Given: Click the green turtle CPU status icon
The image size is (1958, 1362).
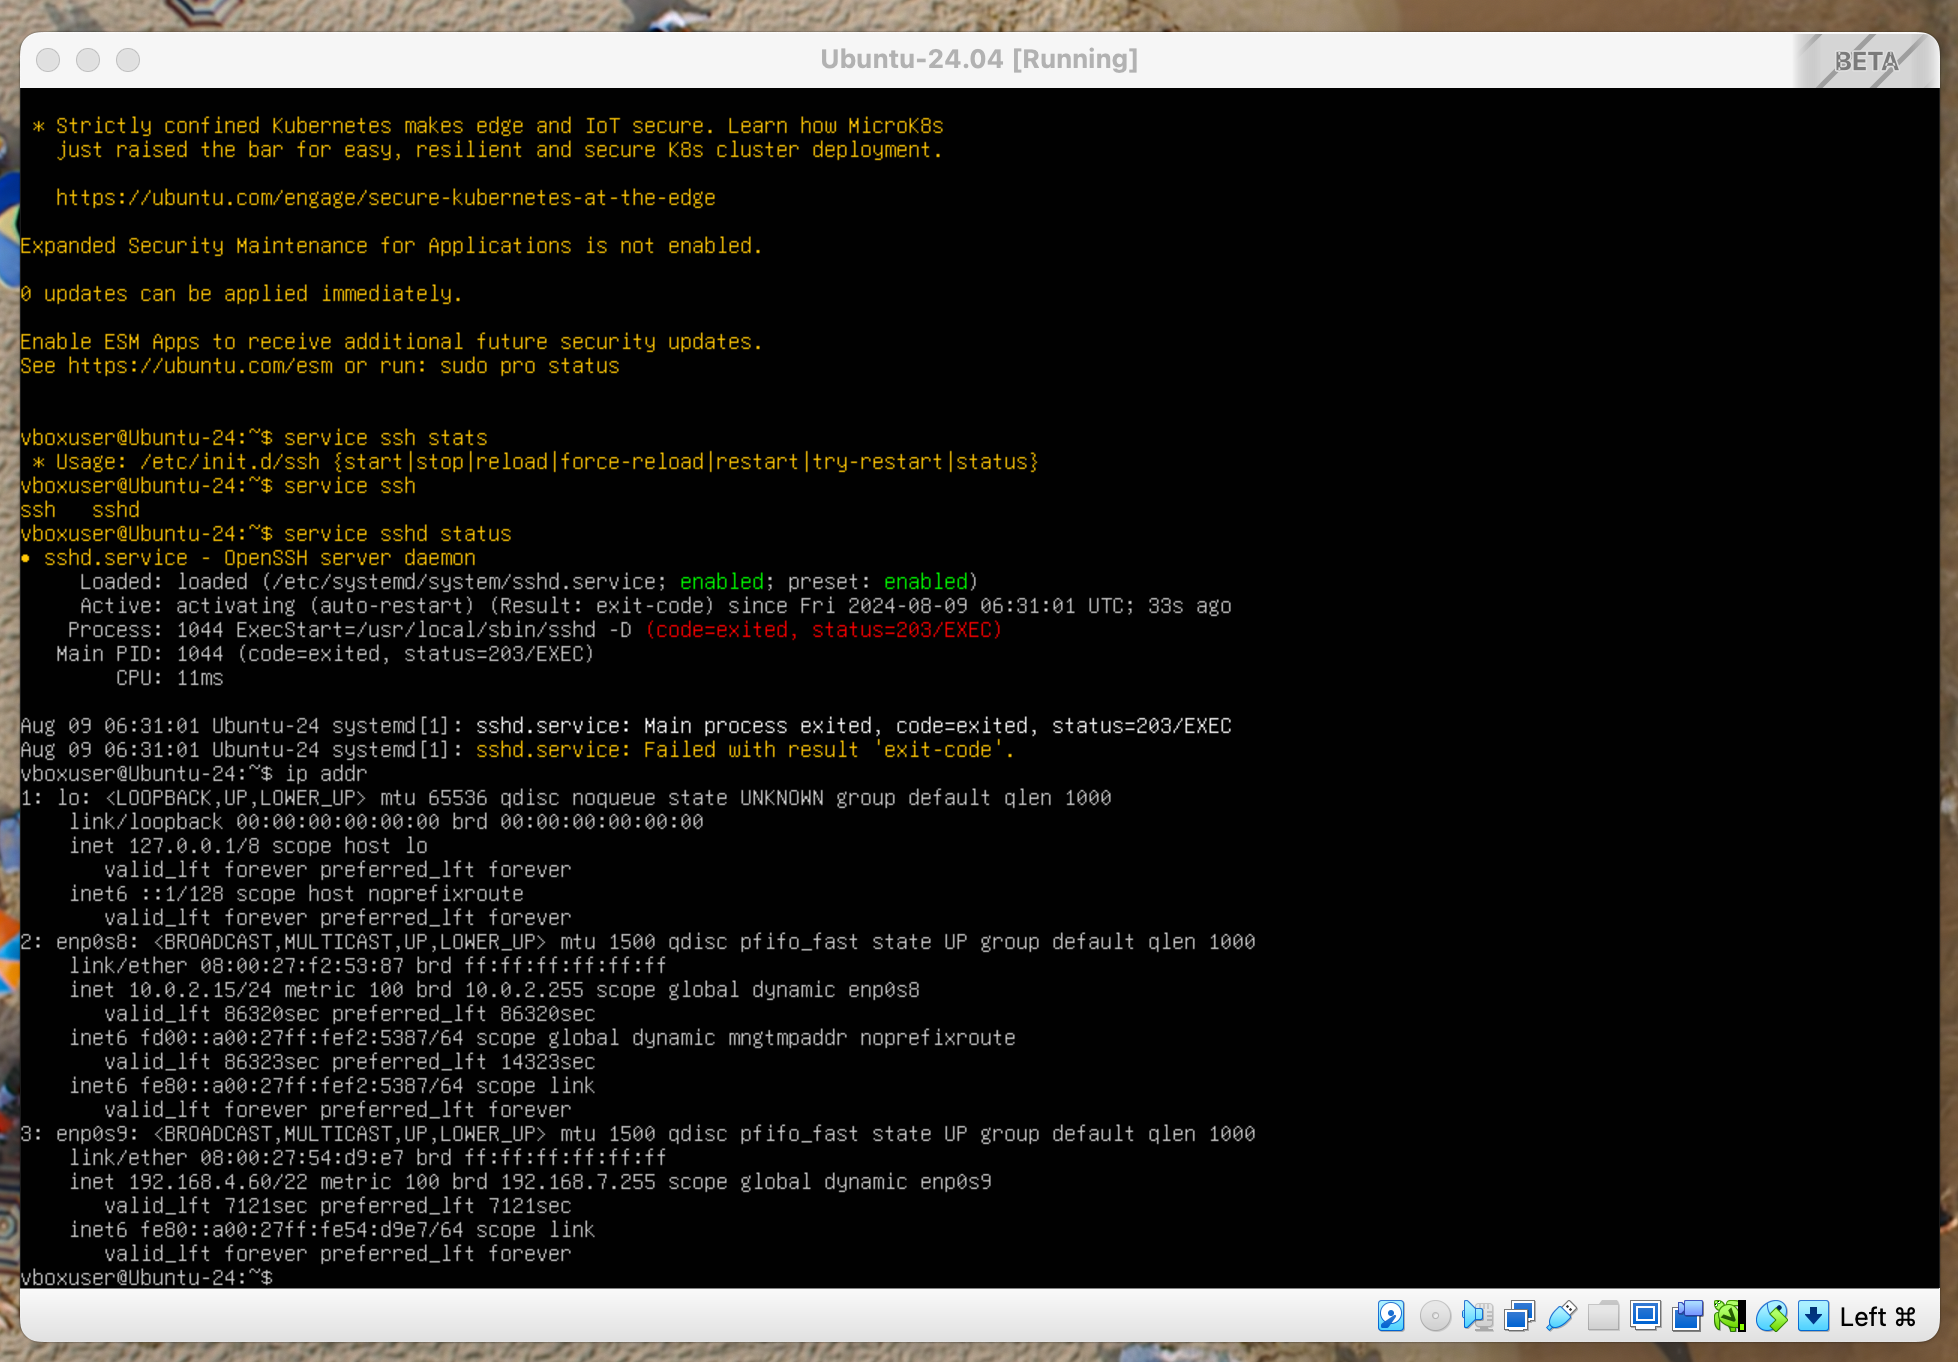Looking at the screenshot, I should [x=1729, y=1316].
